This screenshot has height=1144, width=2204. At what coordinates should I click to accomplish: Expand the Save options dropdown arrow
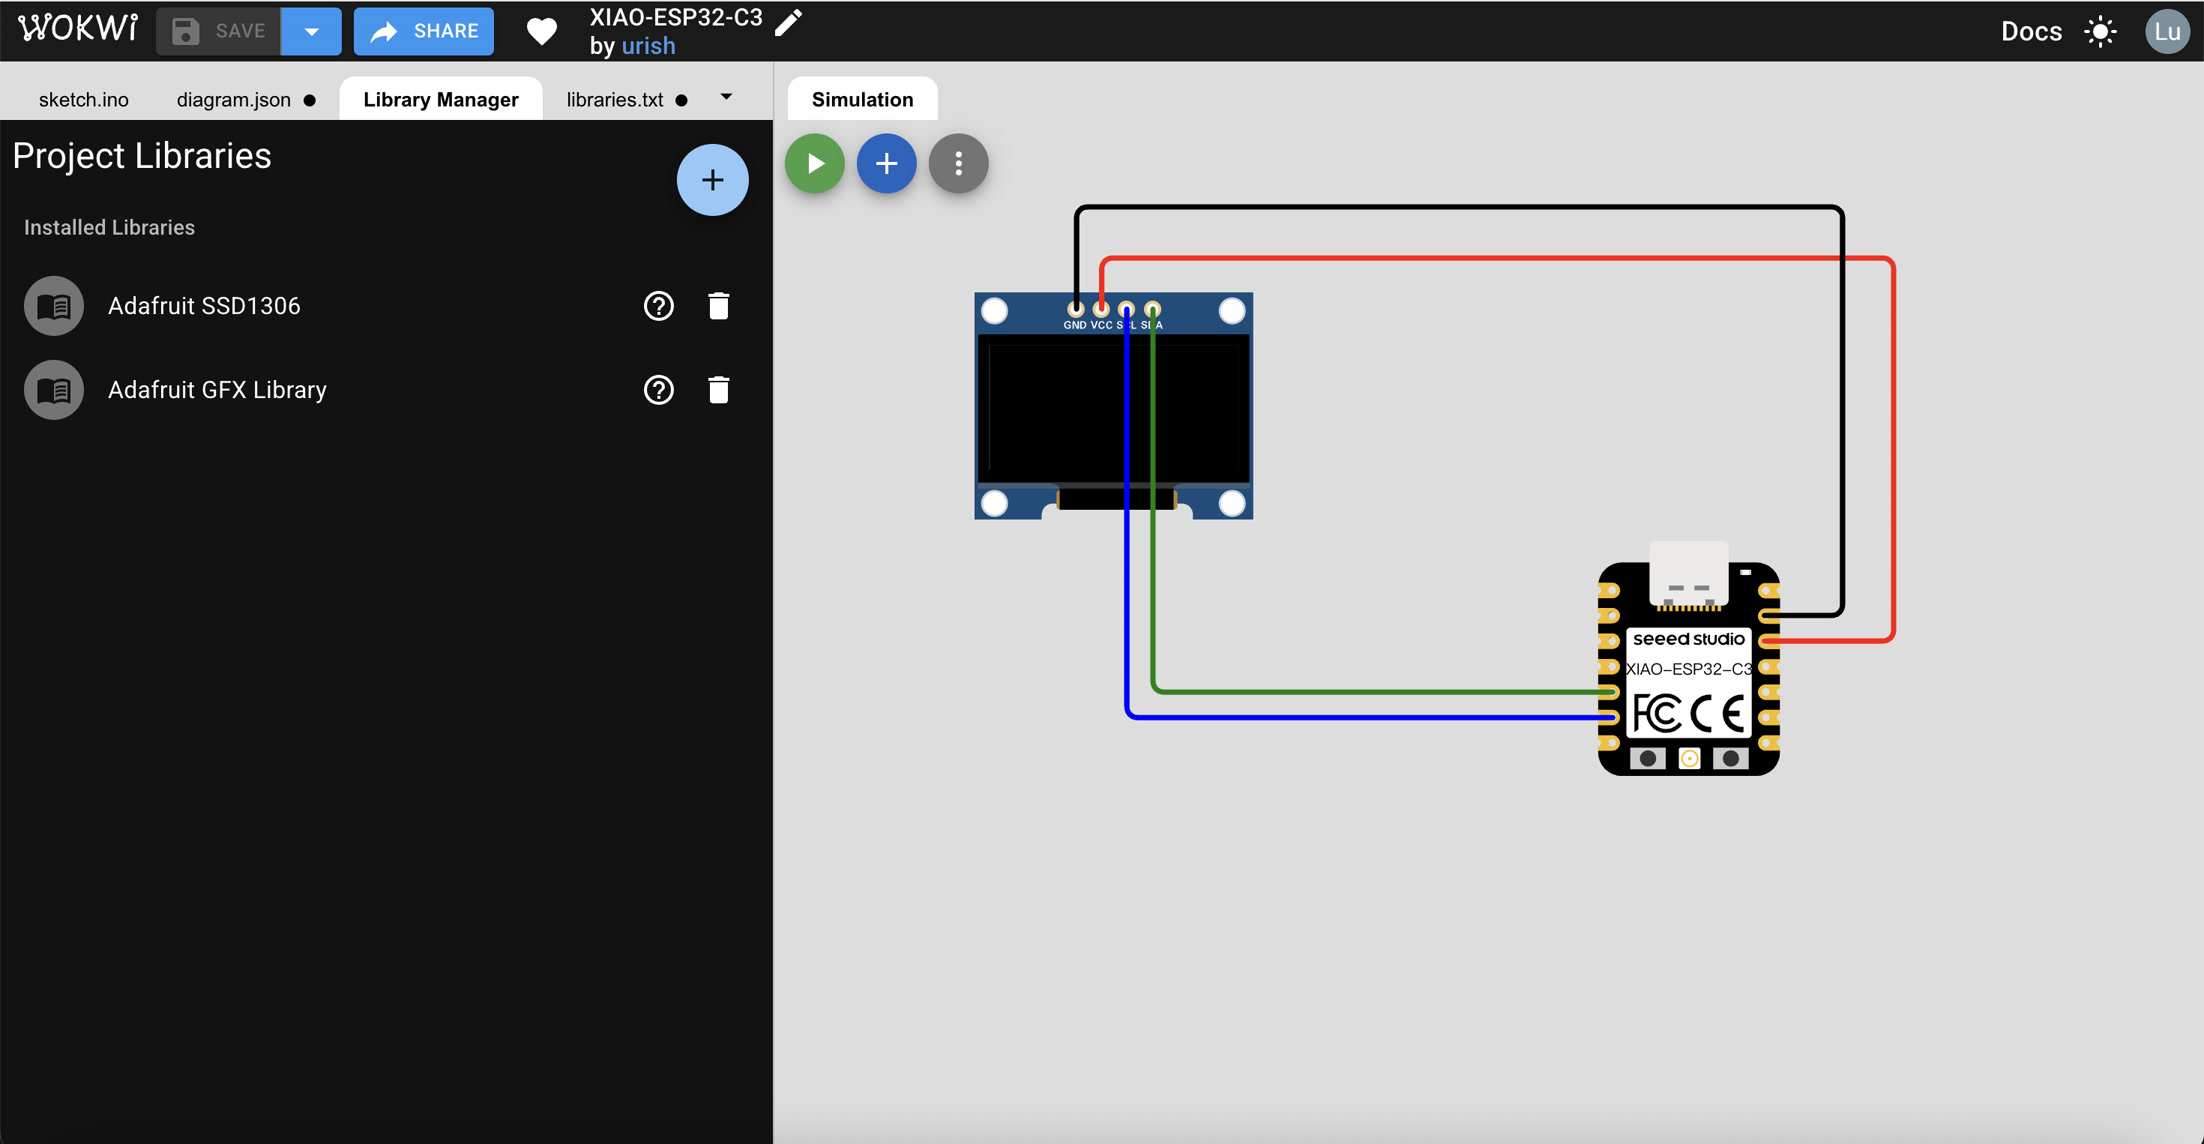(312, 31)
